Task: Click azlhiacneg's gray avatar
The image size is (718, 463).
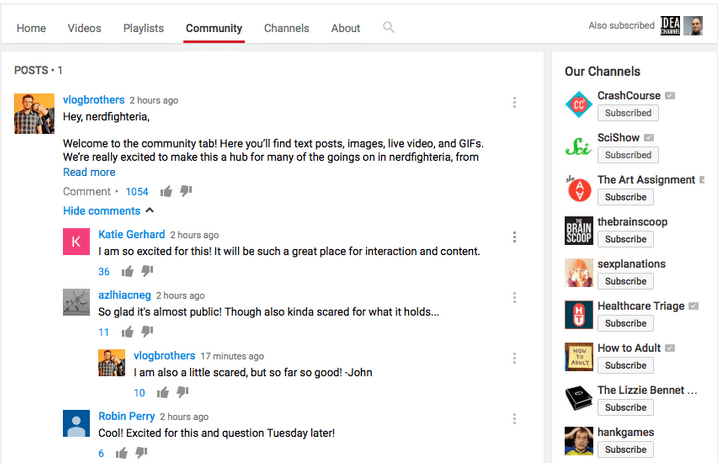Action: [x=76, y=302]
